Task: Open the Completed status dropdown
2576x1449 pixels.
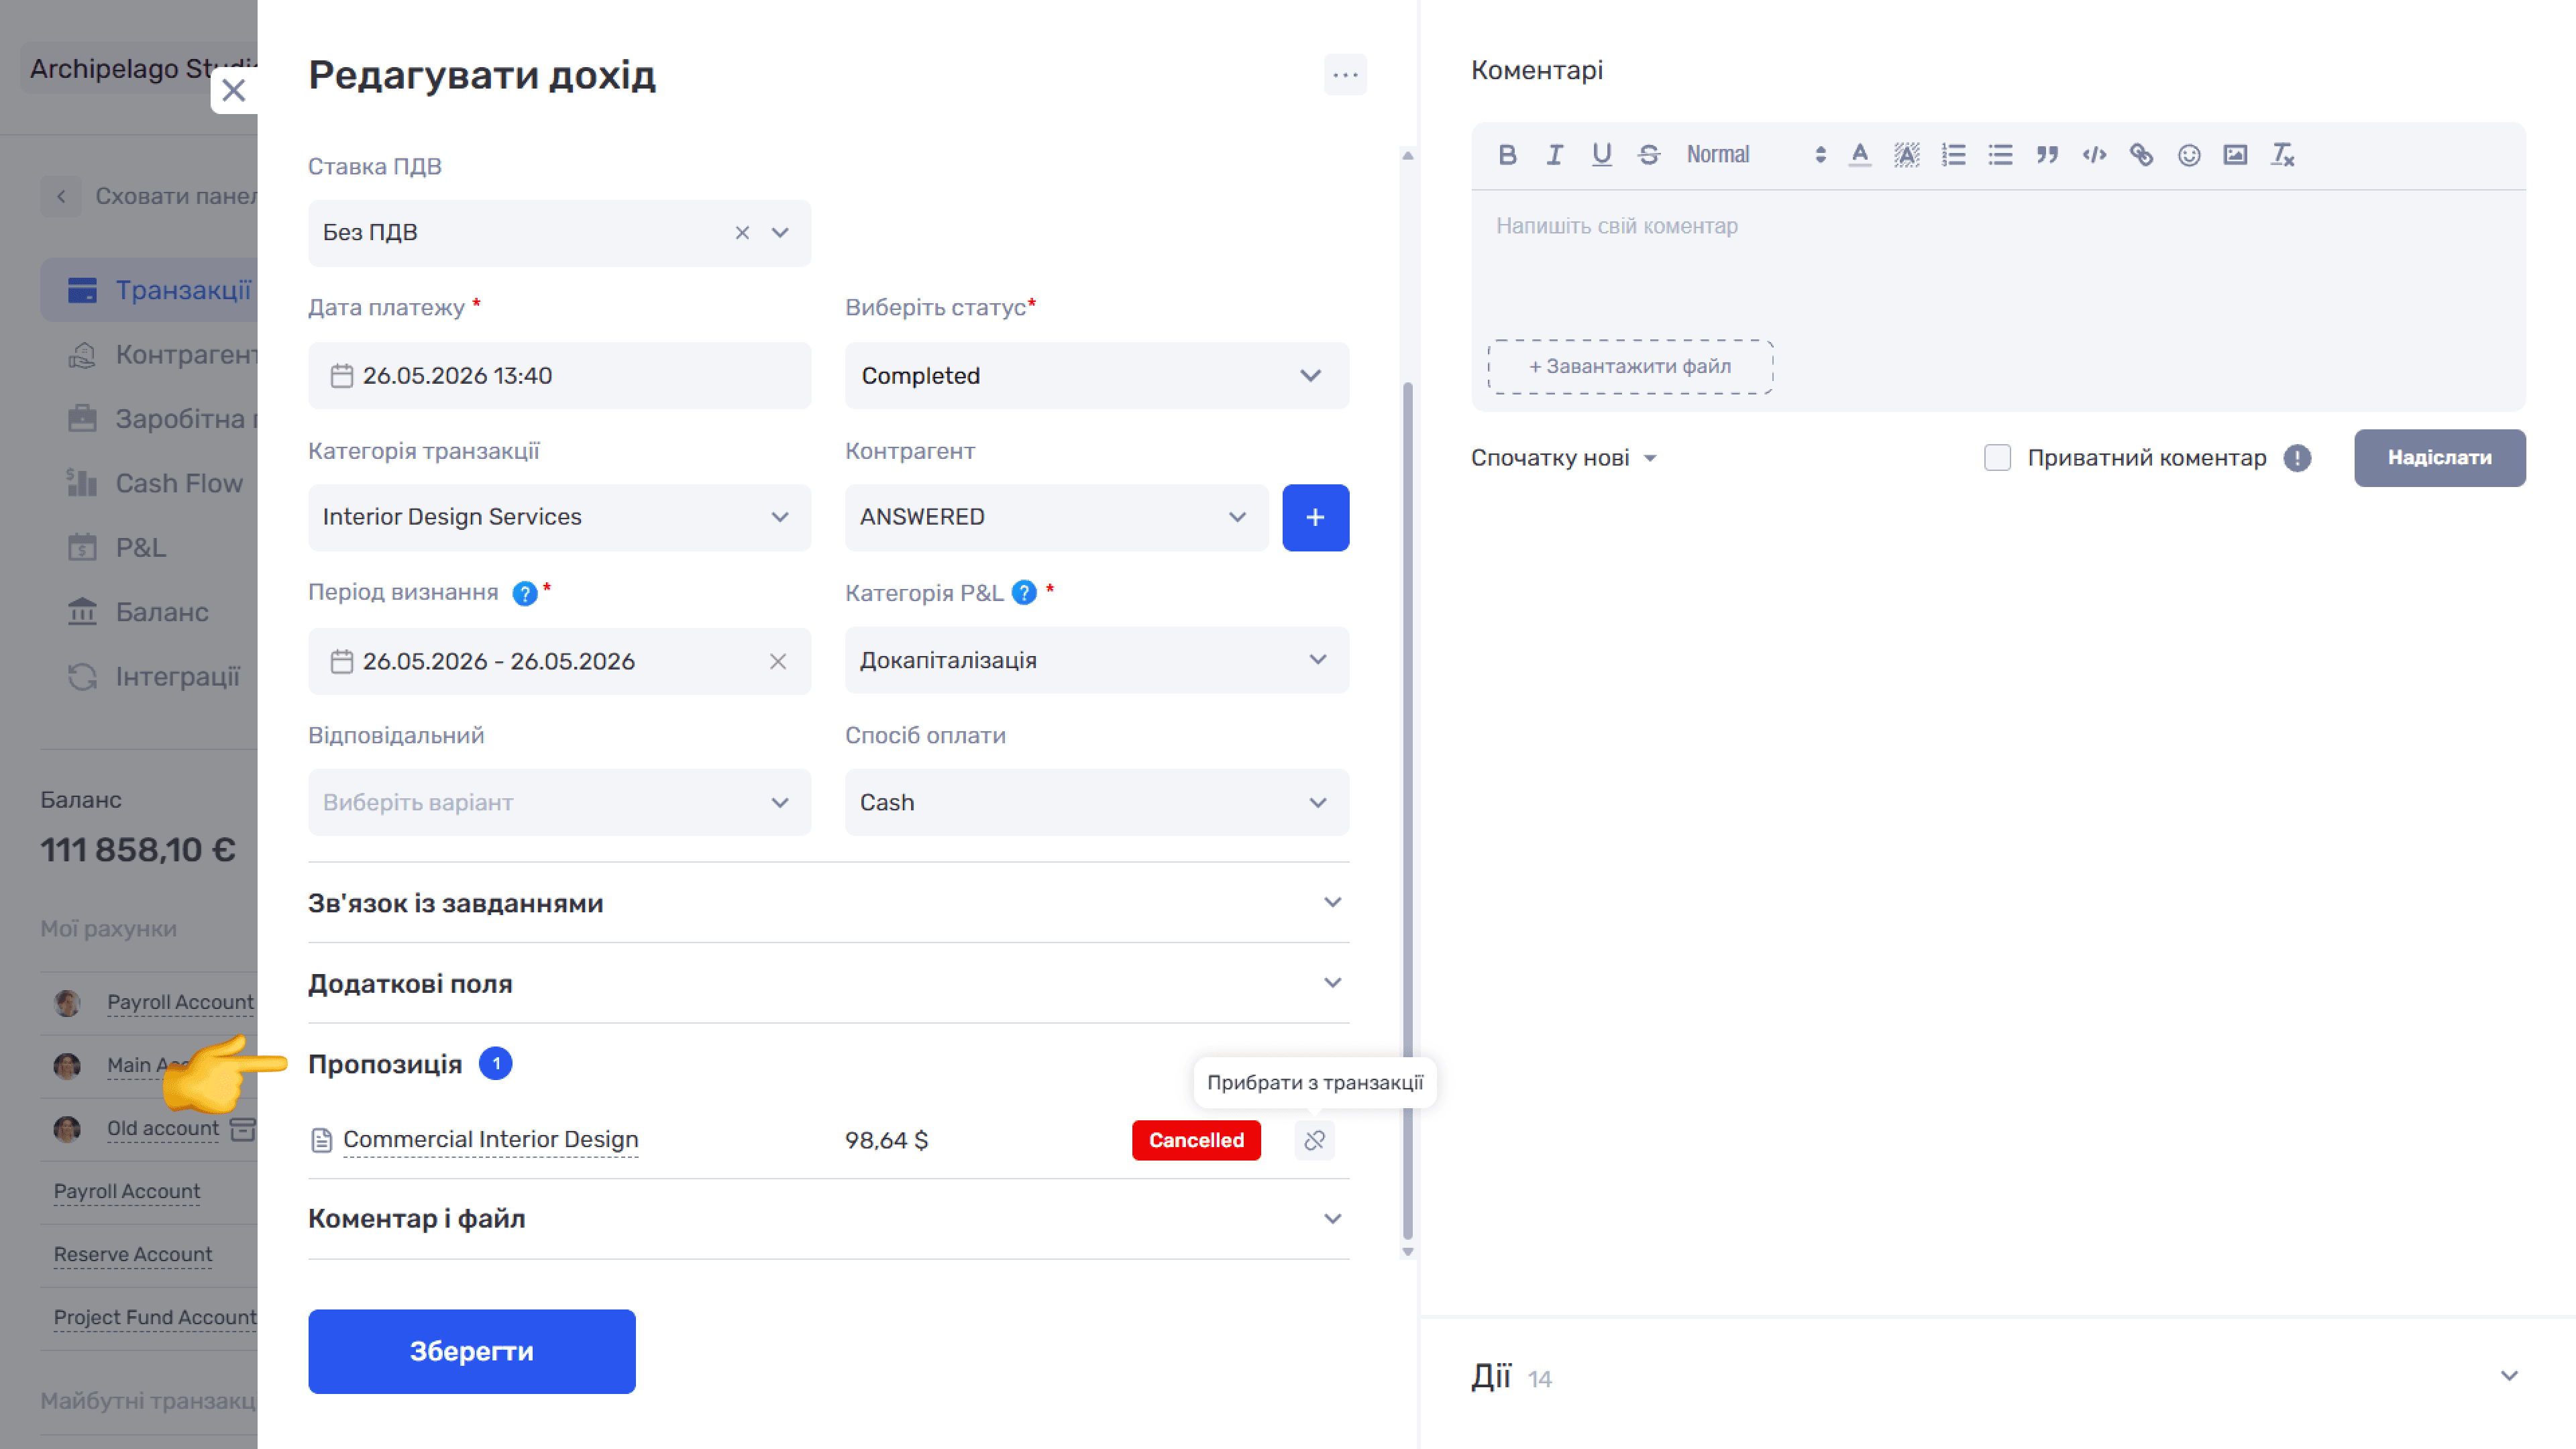Action: [1097, 376]
